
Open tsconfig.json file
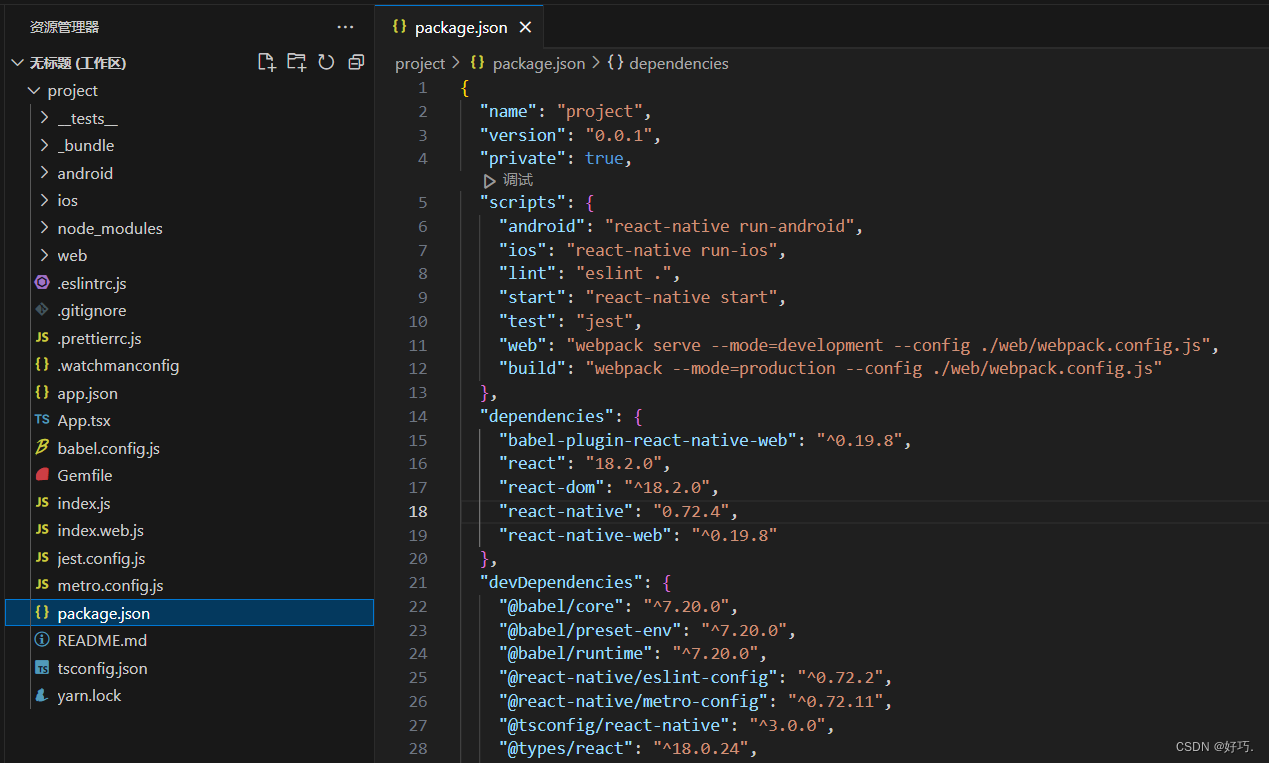pyautogui.click(x=102, y=668)
